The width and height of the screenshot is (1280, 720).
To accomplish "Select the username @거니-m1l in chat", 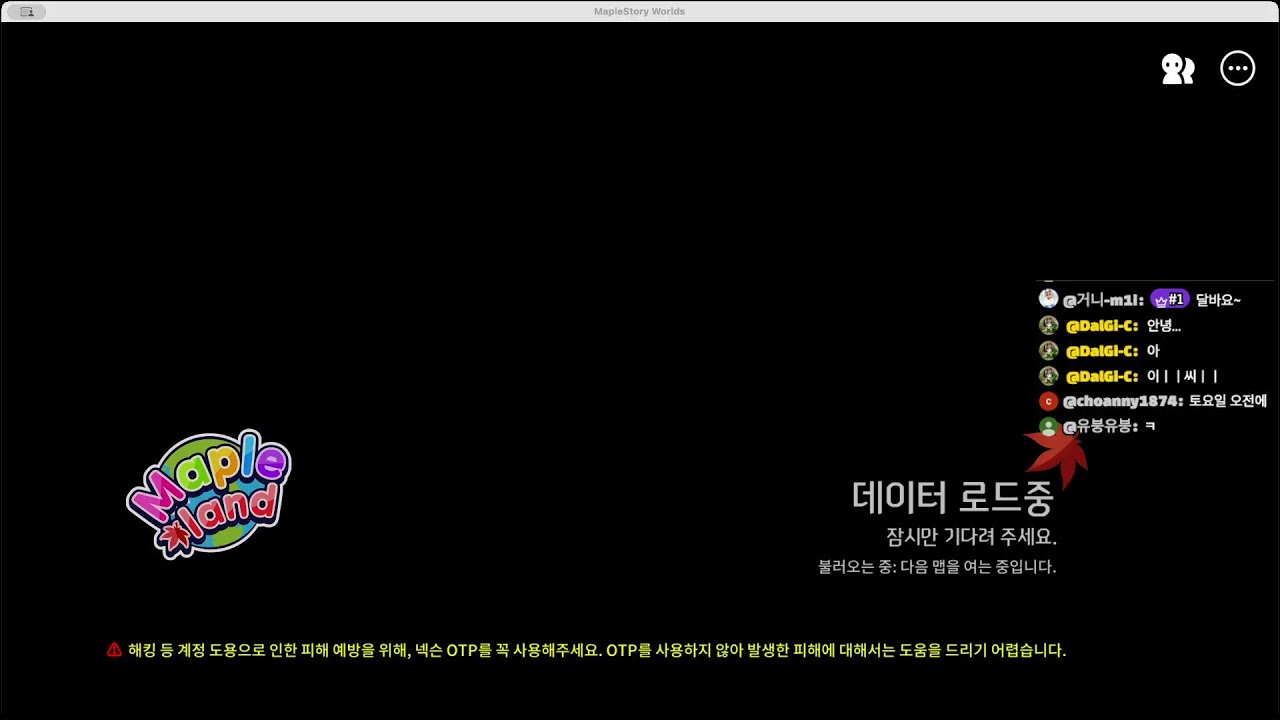I will click(1103, 300).
